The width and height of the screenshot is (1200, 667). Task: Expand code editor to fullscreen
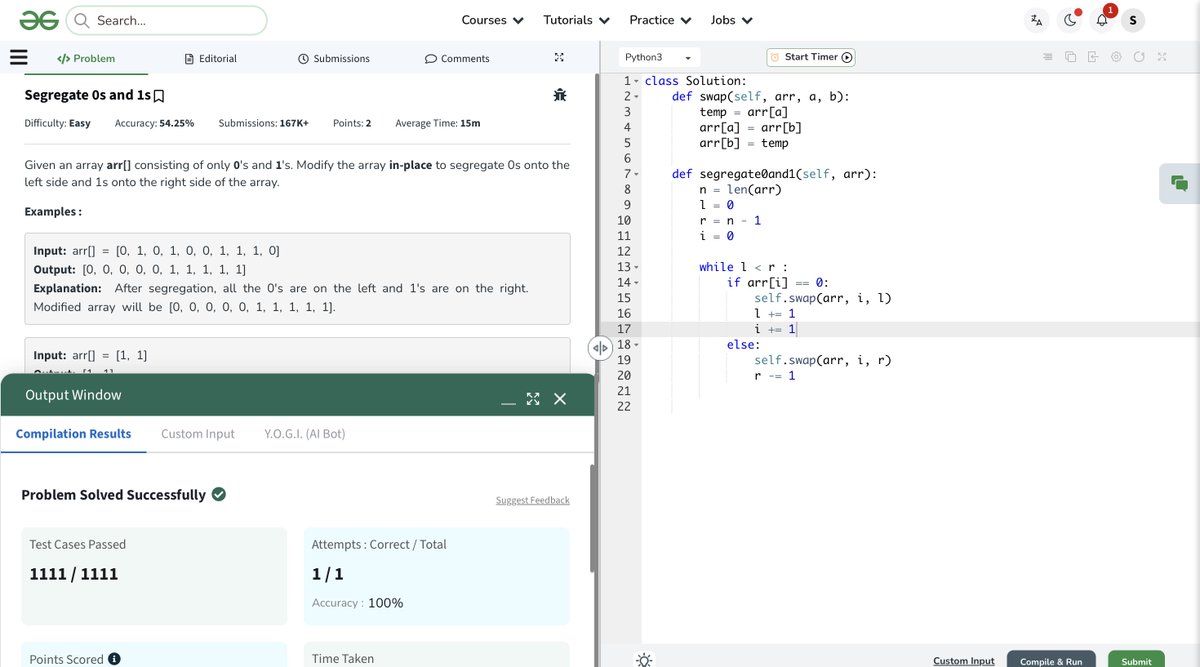(1162, 57)
